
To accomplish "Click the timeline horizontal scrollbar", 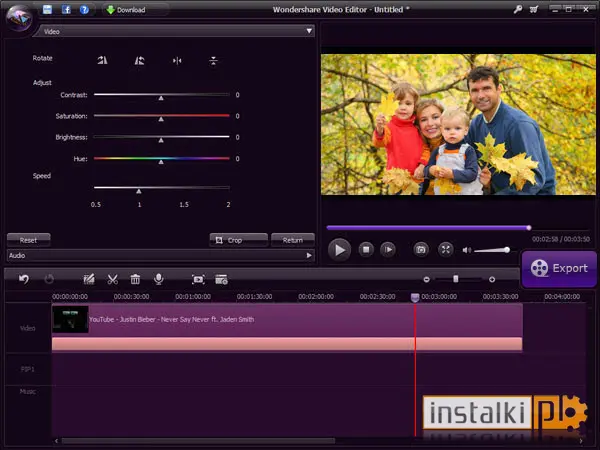I will [198, 441].
